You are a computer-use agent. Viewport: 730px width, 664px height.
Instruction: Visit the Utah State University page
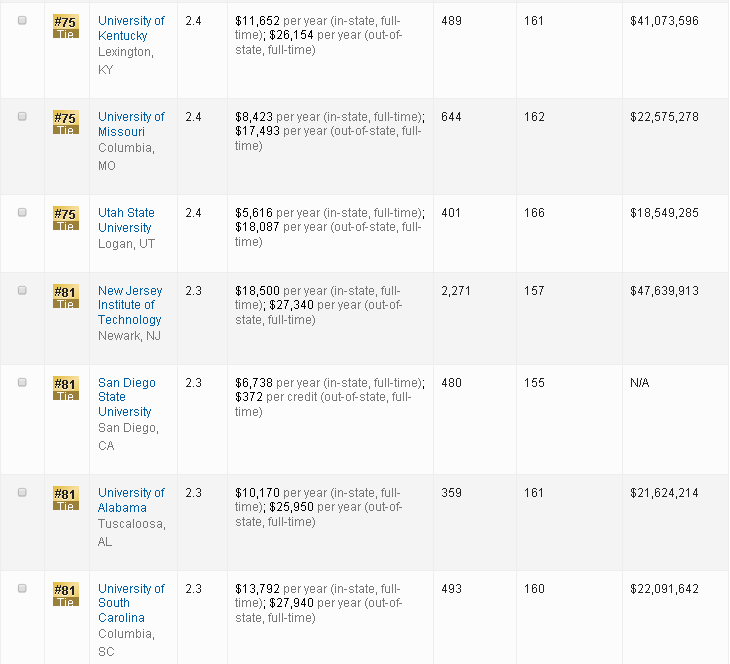coord(126,220)
